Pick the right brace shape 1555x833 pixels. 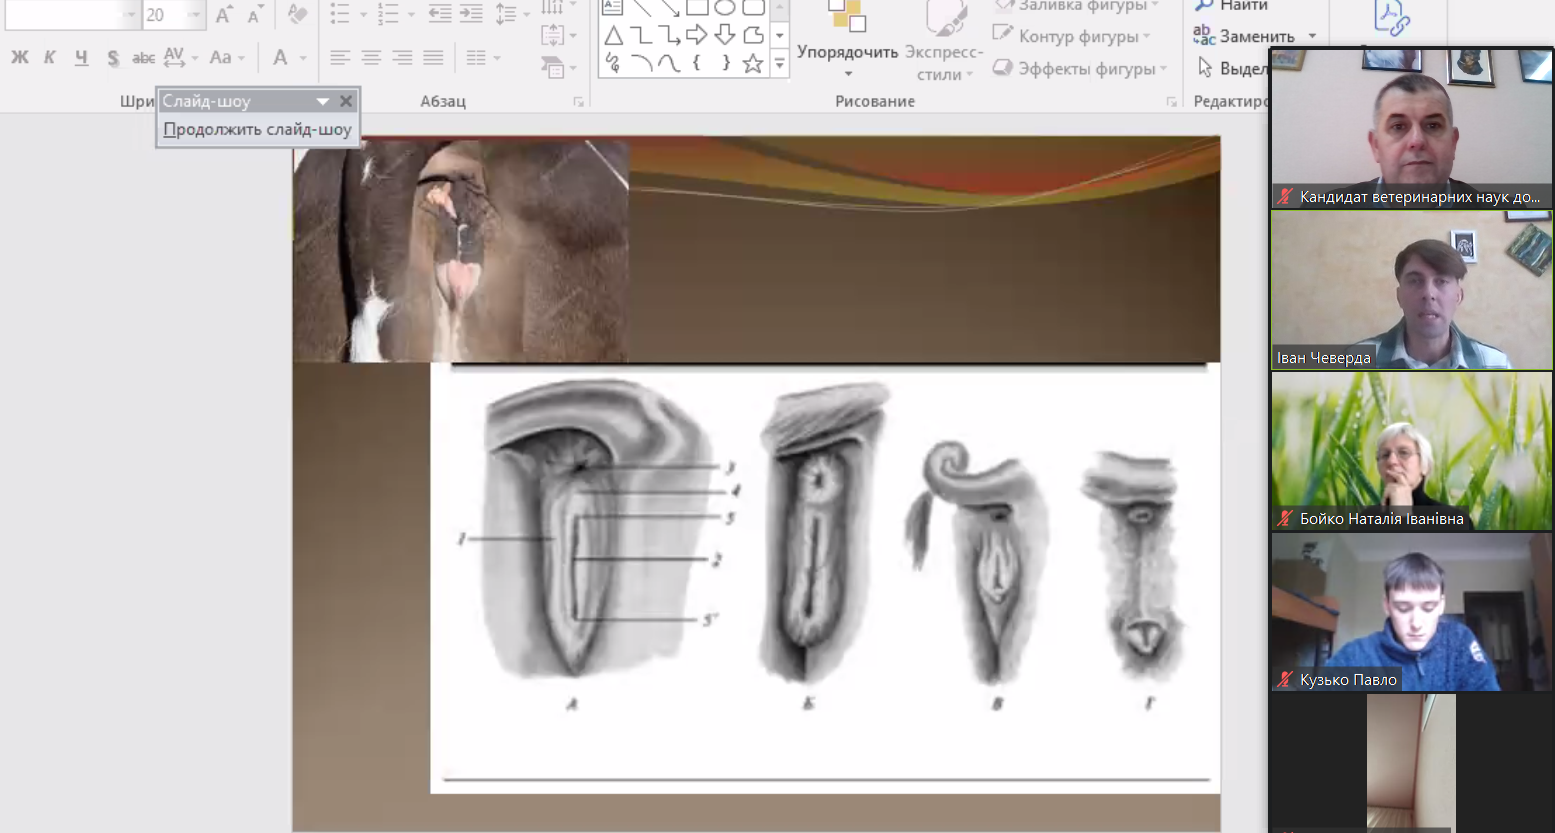[725, 64]
